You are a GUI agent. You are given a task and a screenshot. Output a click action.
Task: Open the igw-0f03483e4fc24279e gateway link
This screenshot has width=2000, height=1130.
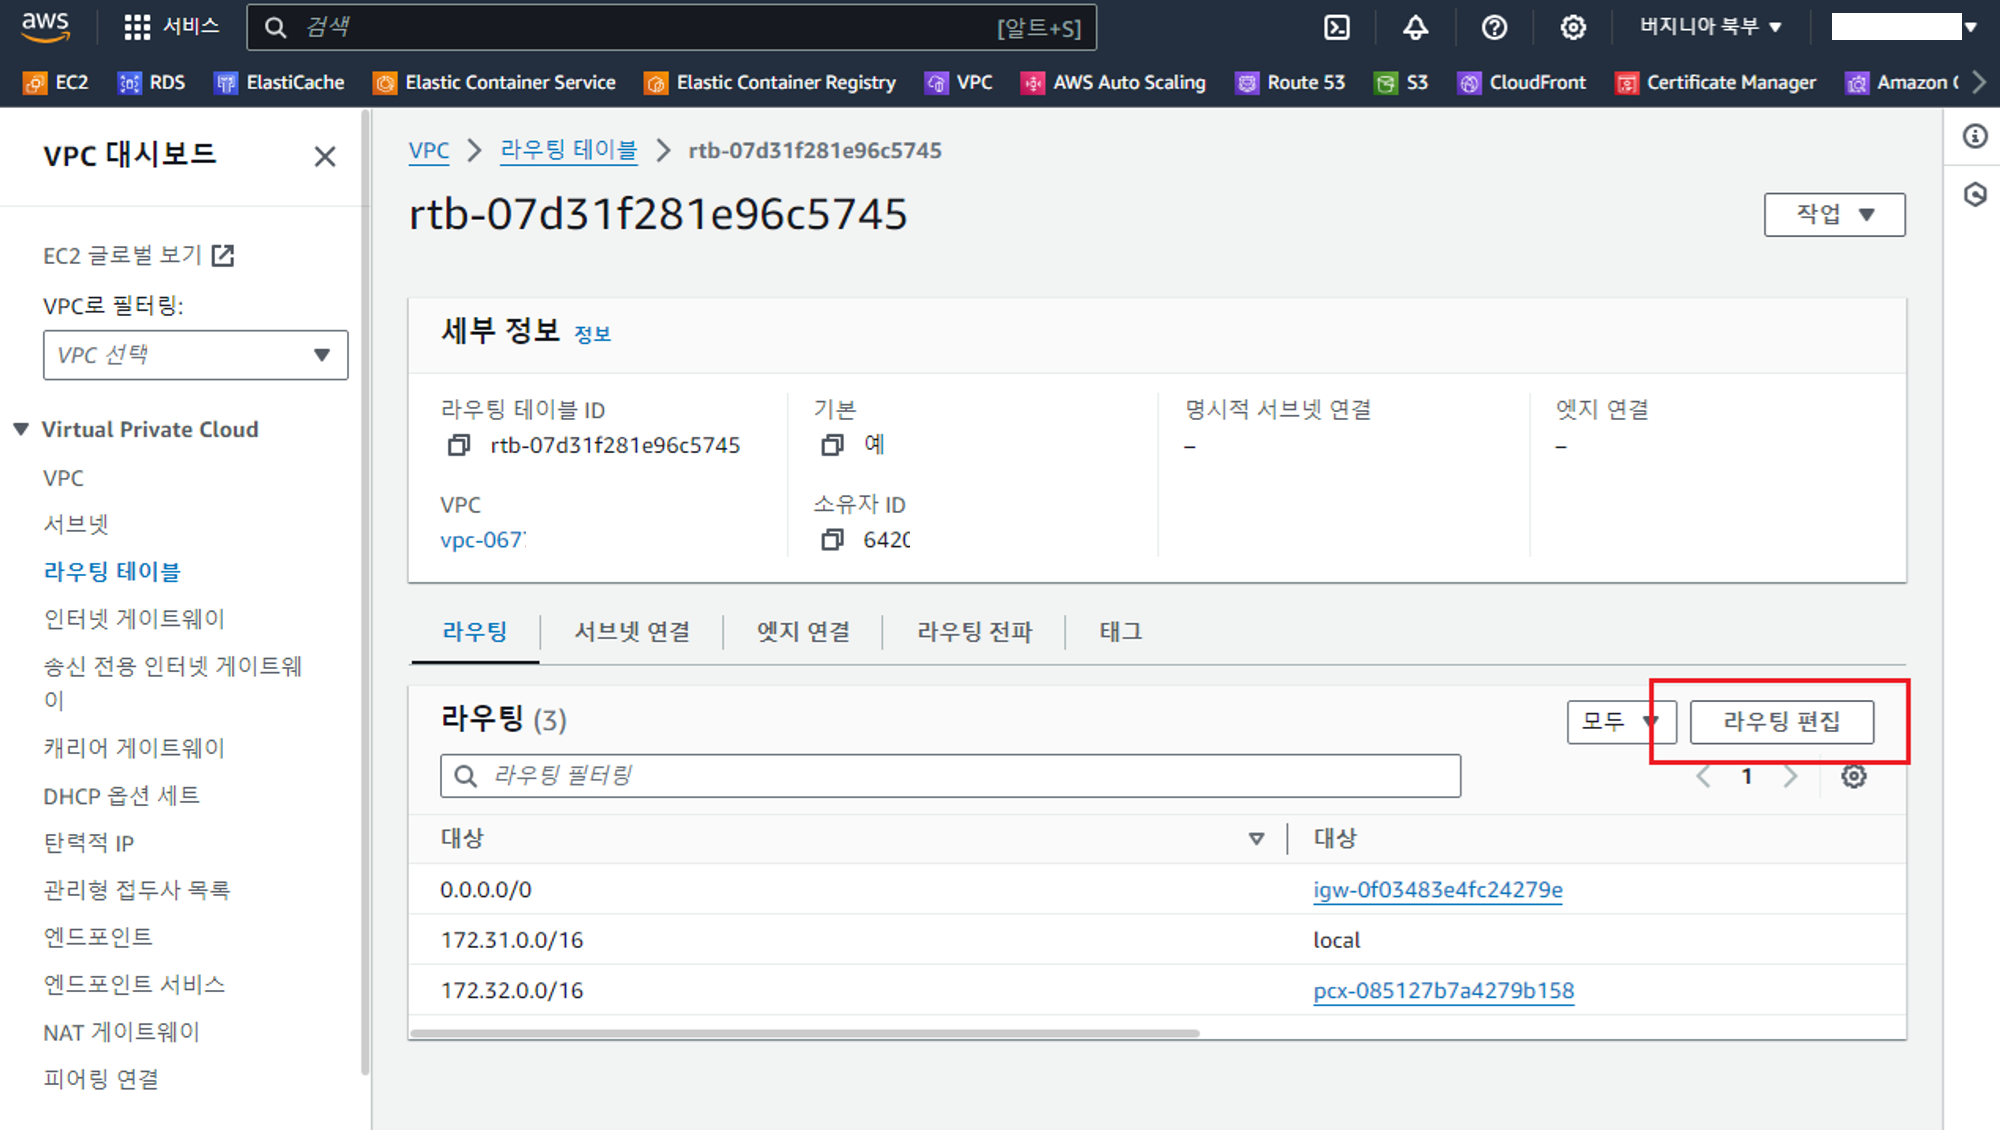(1437, 889)
